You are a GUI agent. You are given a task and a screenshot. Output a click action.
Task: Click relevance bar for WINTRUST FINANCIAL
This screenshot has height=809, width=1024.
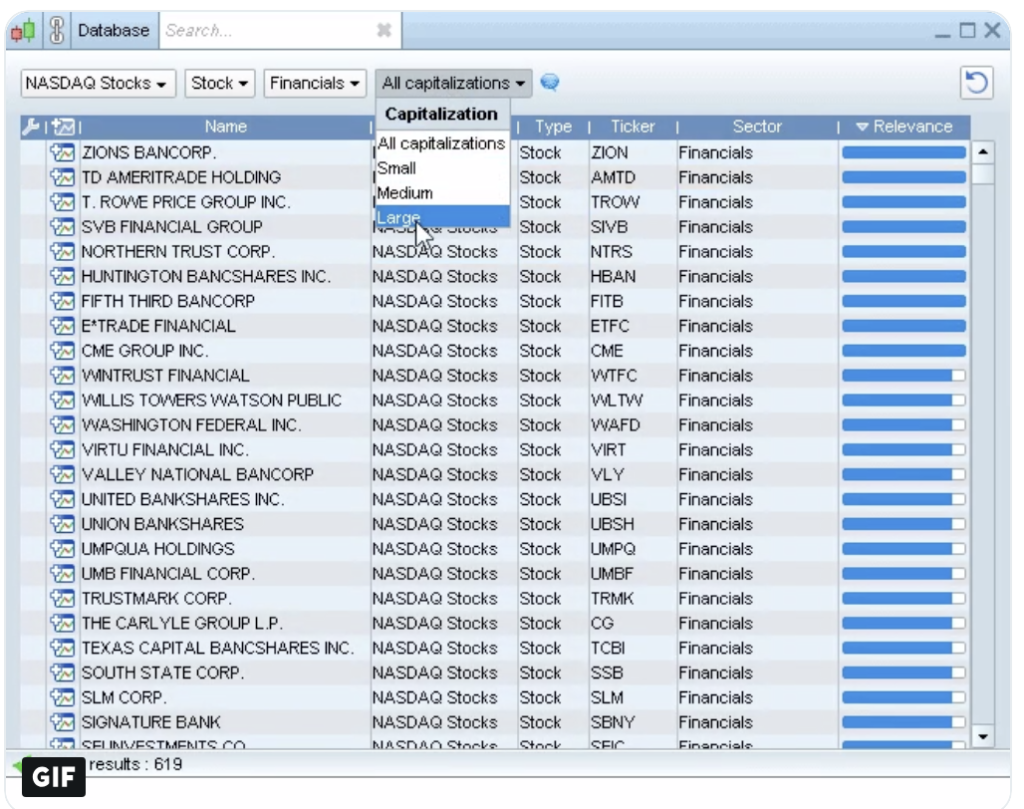tap(904, 376)
